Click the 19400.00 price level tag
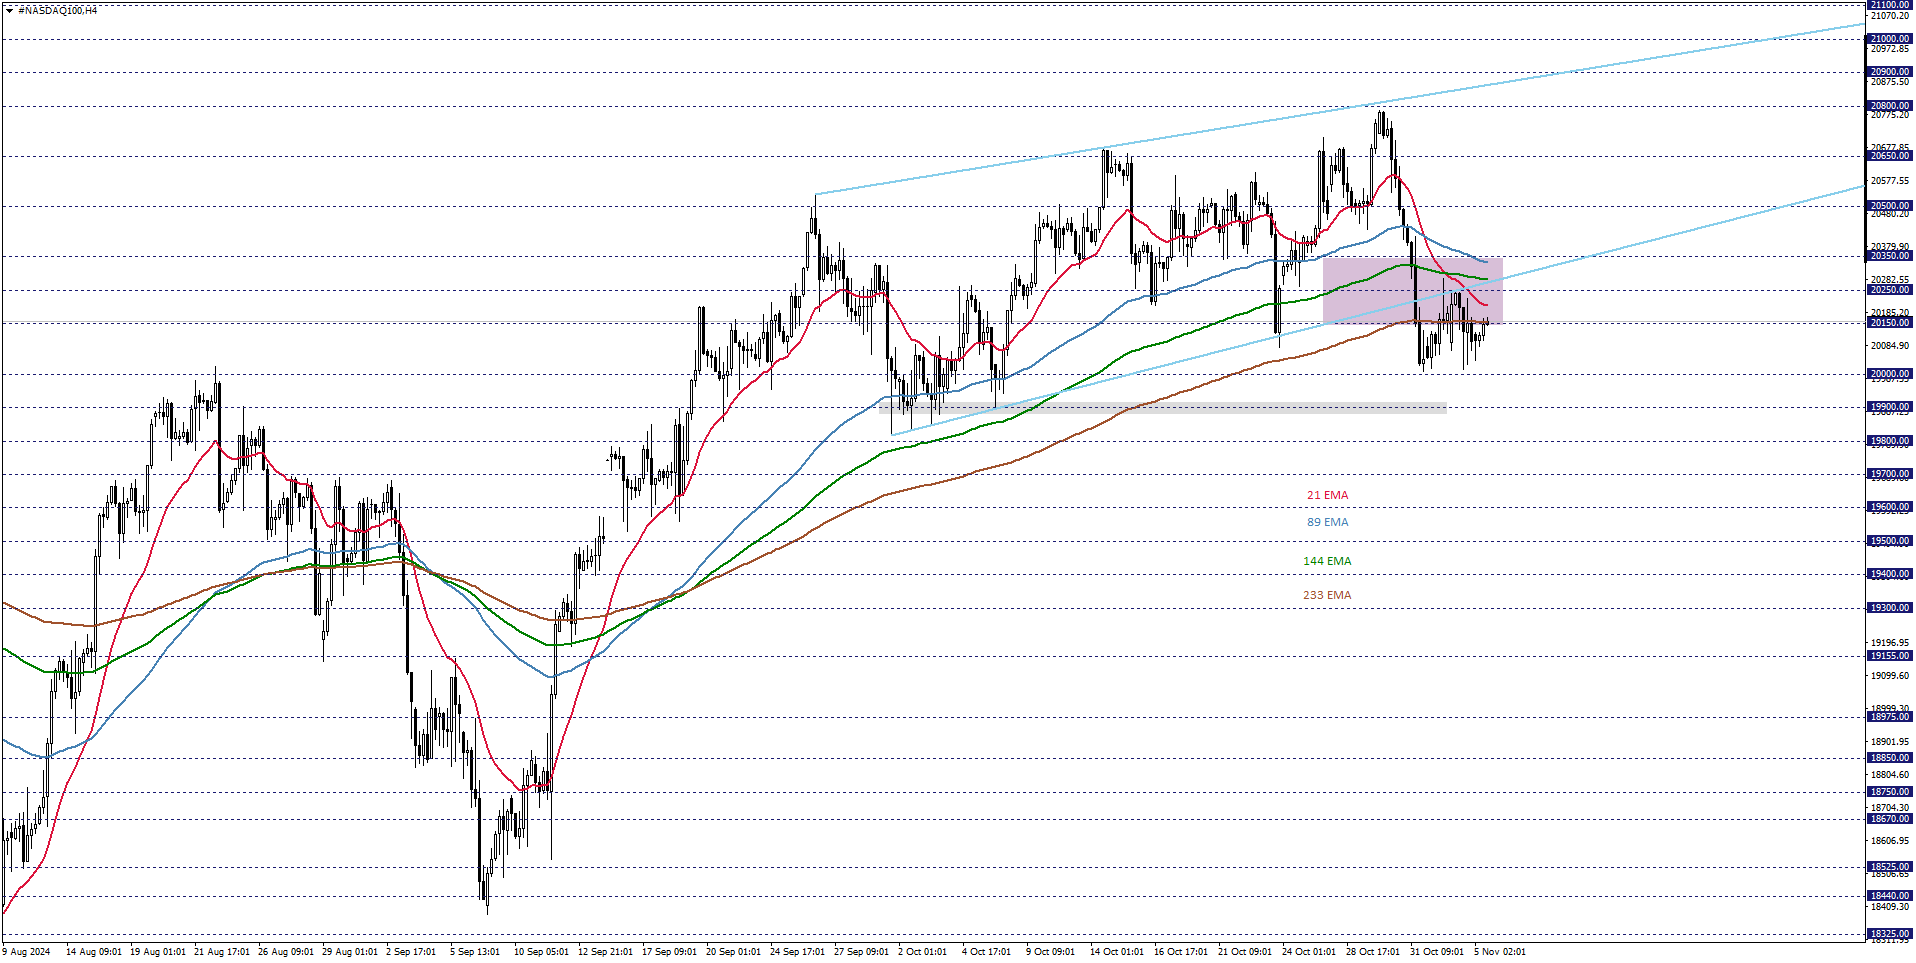 (x=1889, y=574)
